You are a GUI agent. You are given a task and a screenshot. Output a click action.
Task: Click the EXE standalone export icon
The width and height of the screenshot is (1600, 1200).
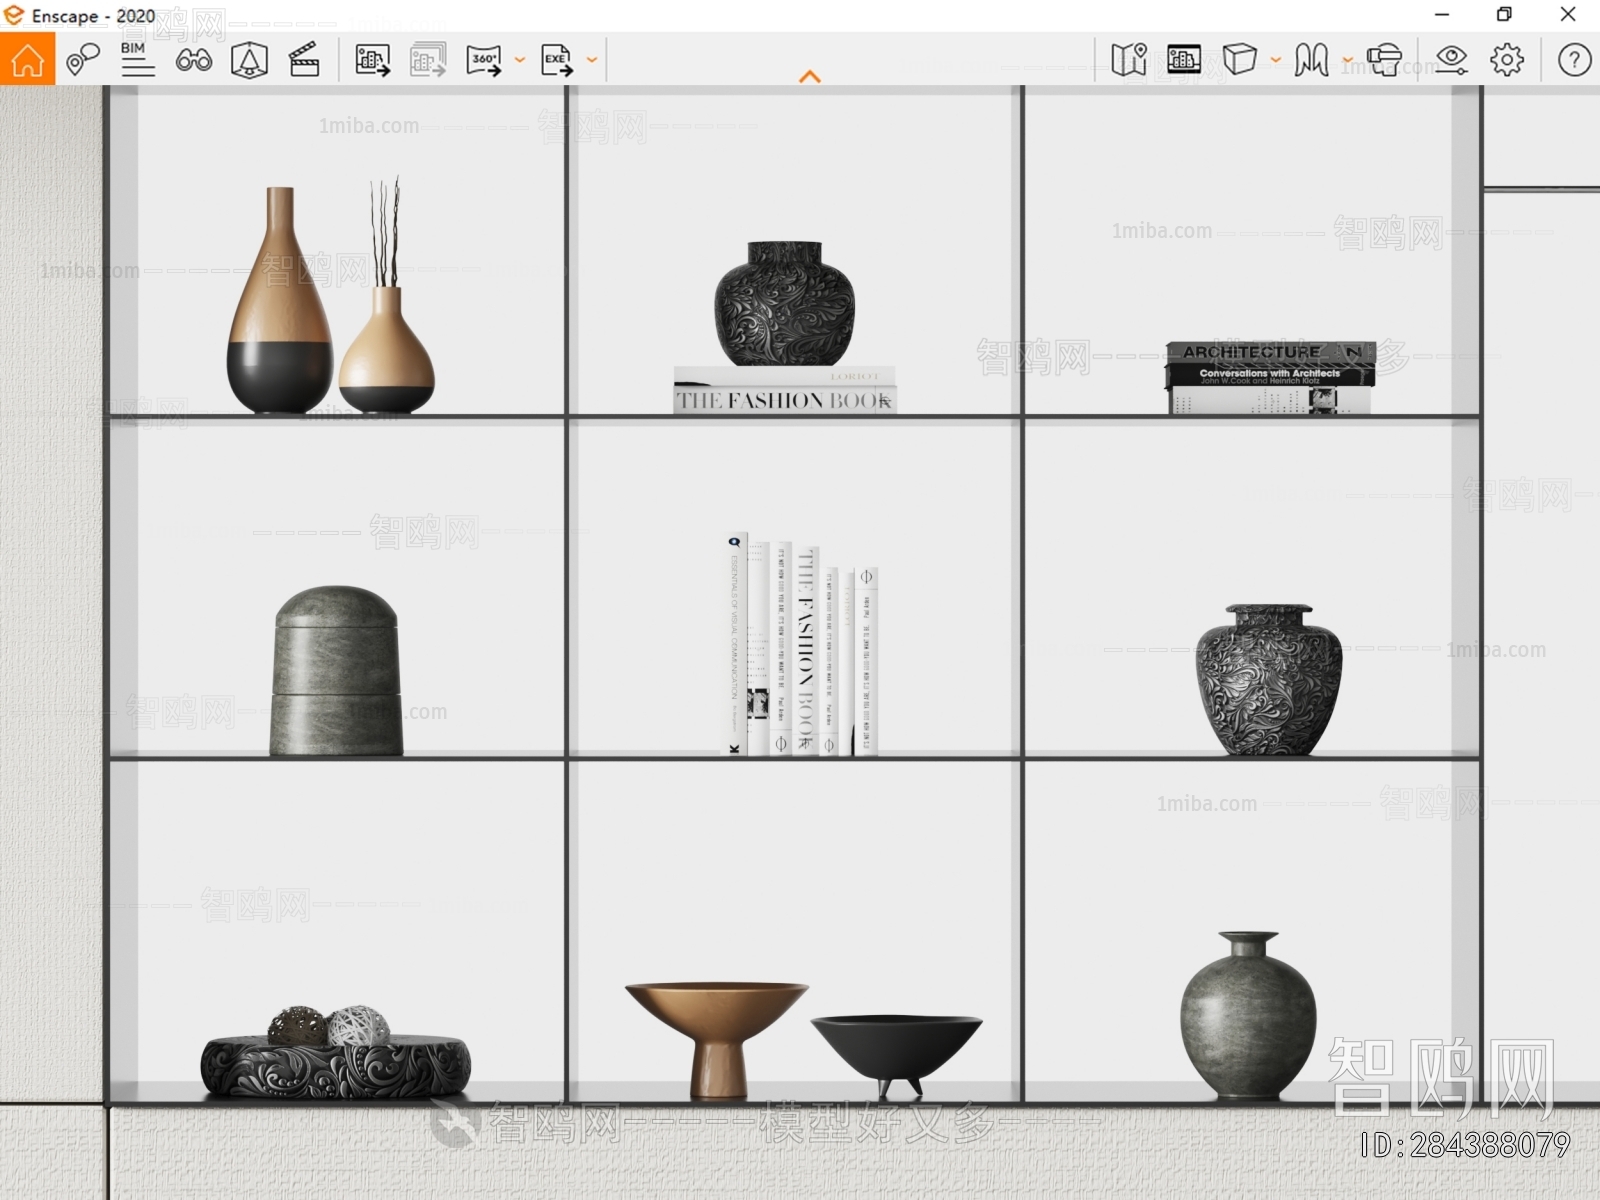pyautogui.click(x=557, y=60)
